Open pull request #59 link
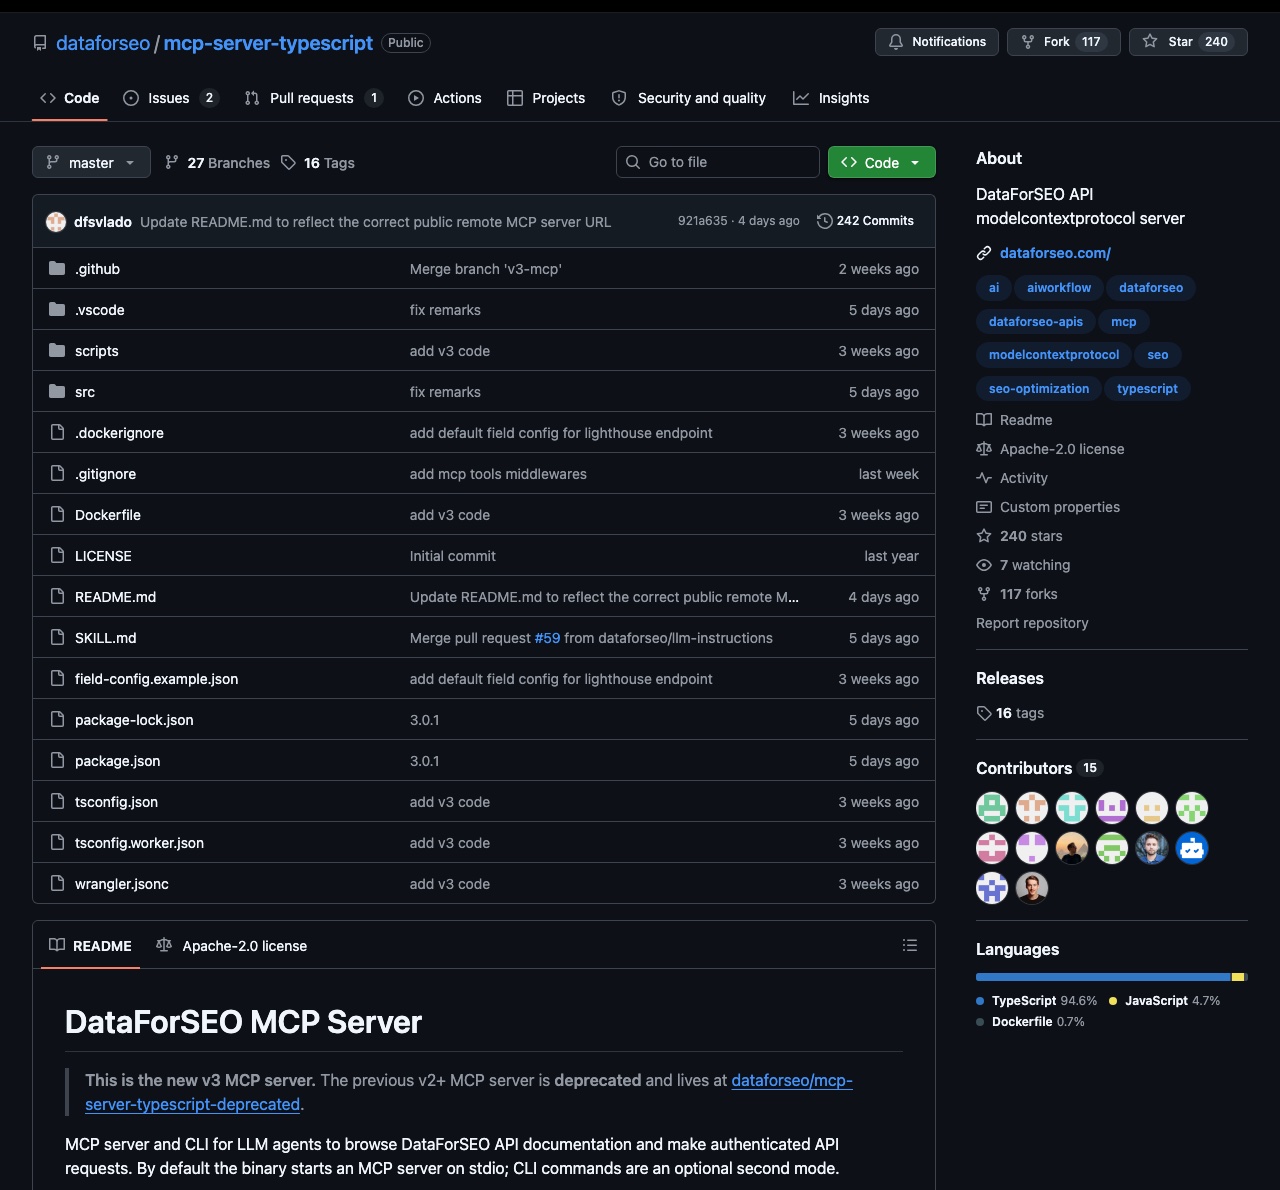This screenshot has height=1190, width=1280. (x=547, y=638)
